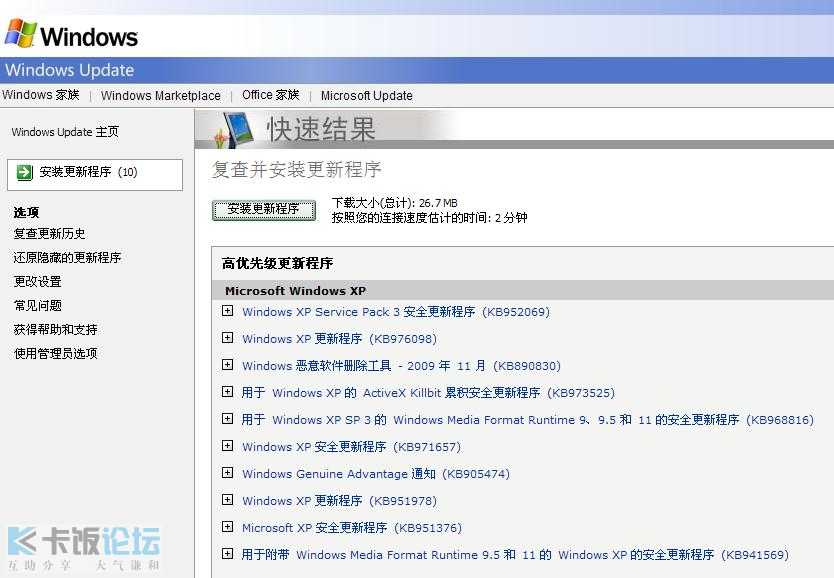Open Windows XP 更新程序 (KB951978) link
This screenshot has width=834, height=578.
pos(339,501)
